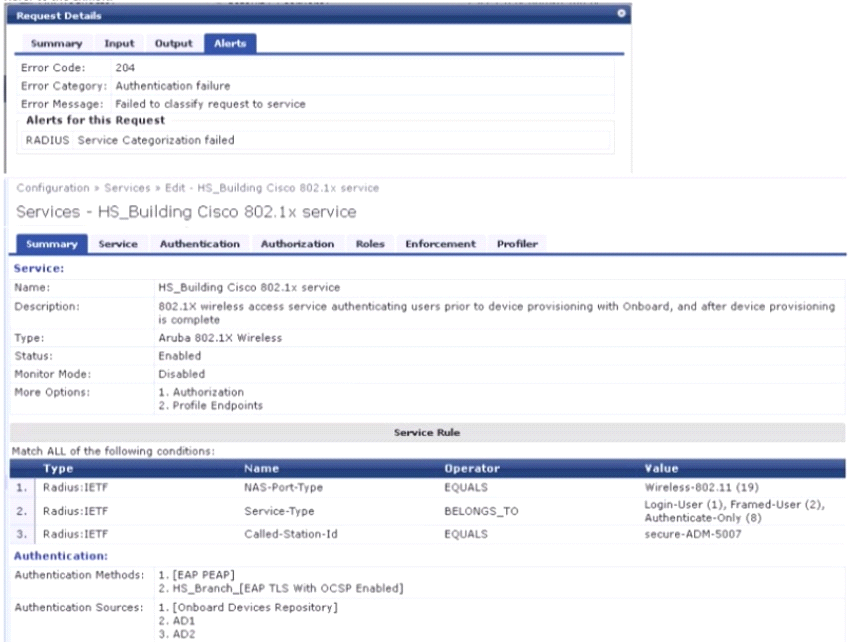The width and height of the screenshot is (856, 642).
Task: Switch to the Input tab
Action: [x=119, y=43]
